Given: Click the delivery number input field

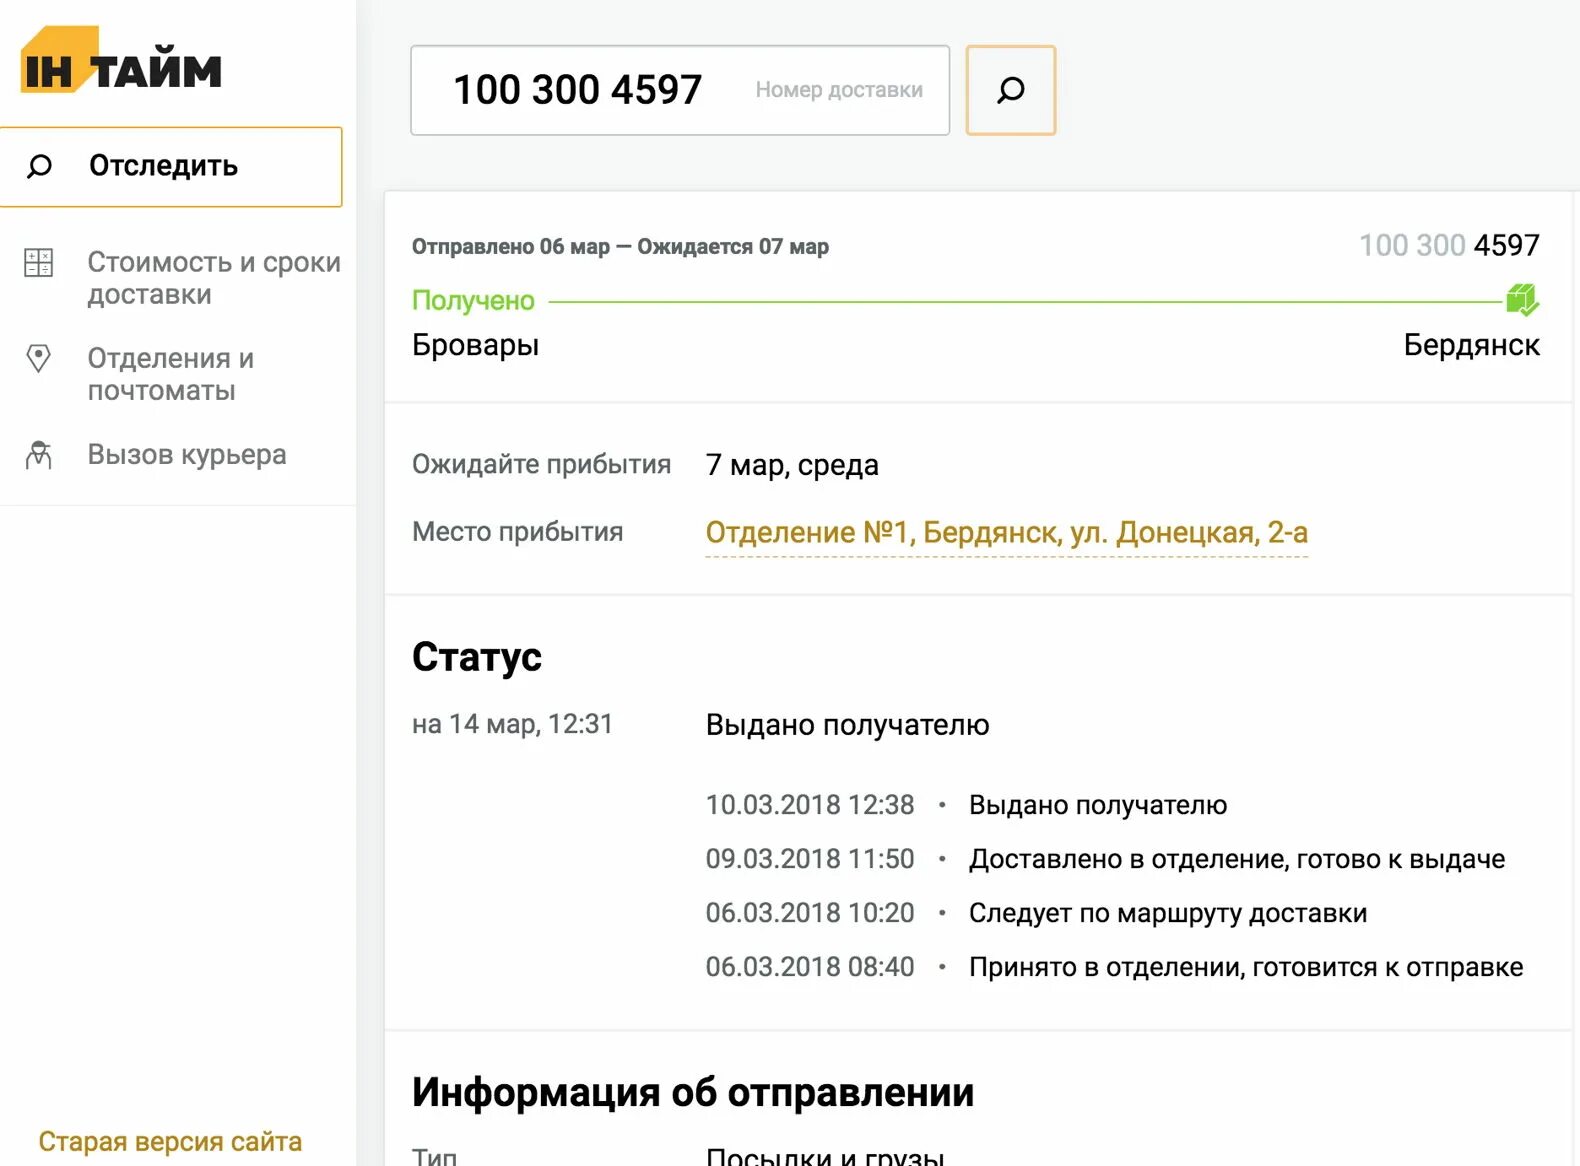Looking at the screenshot, I should [680, 90].
